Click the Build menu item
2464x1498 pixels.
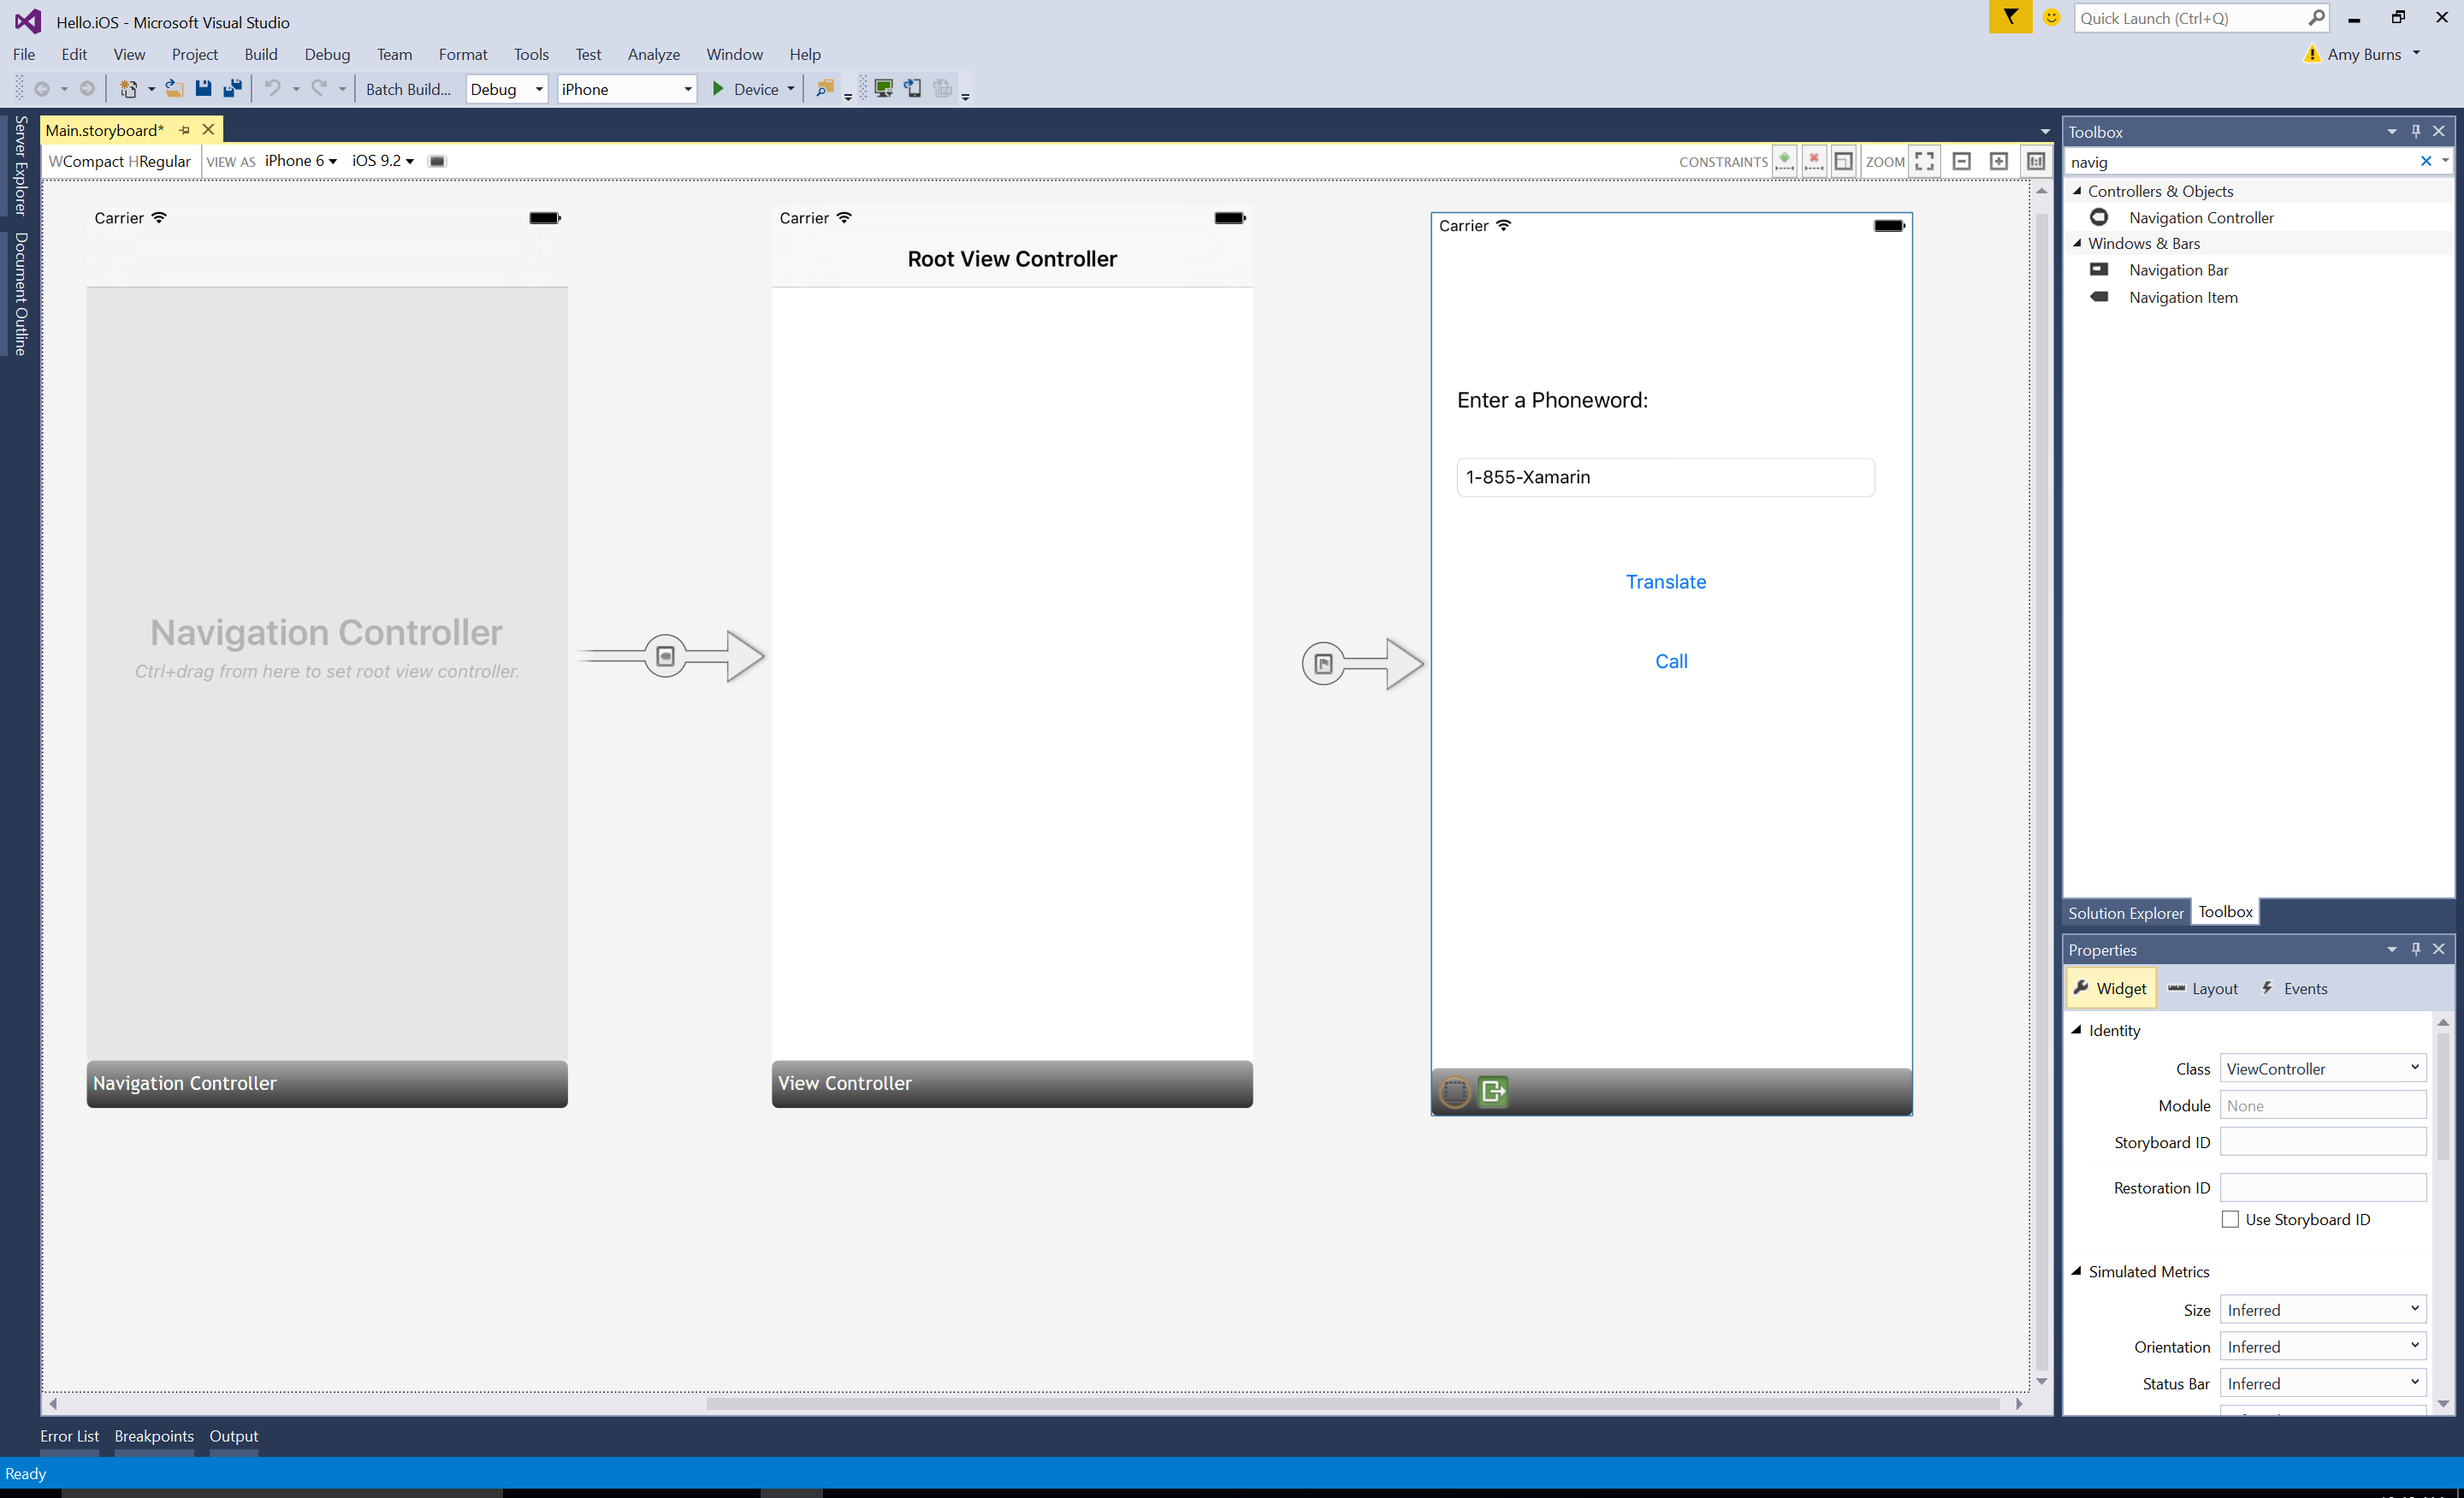point(260,53)
